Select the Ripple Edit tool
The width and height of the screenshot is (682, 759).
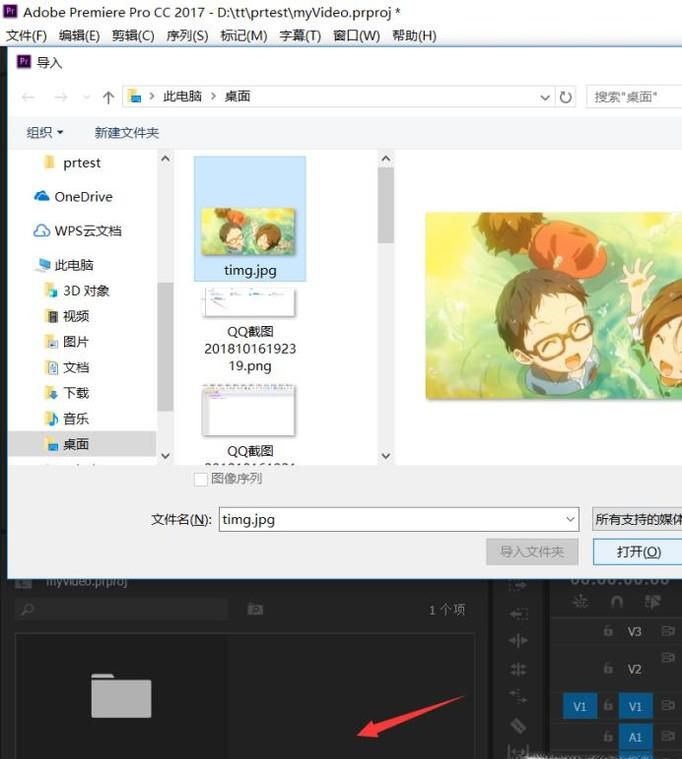(x=518, y=641)
